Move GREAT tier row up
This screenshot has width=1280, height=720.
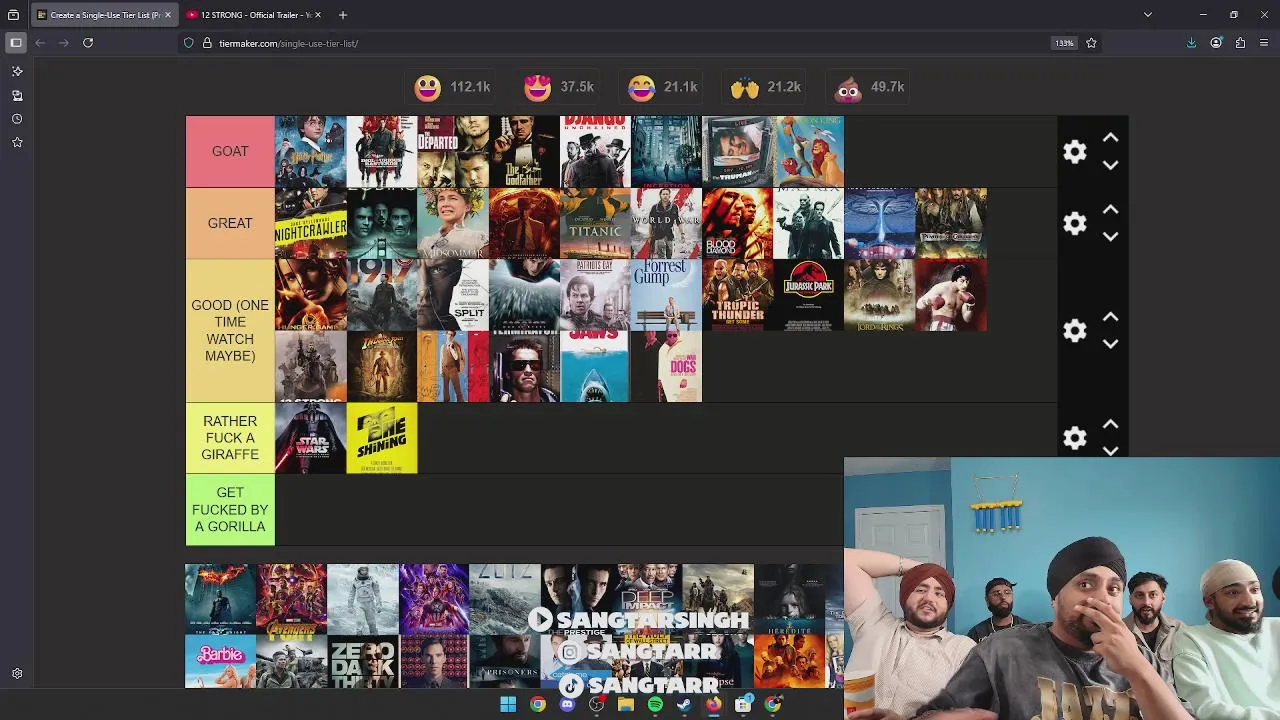[x=1110, y=210]
